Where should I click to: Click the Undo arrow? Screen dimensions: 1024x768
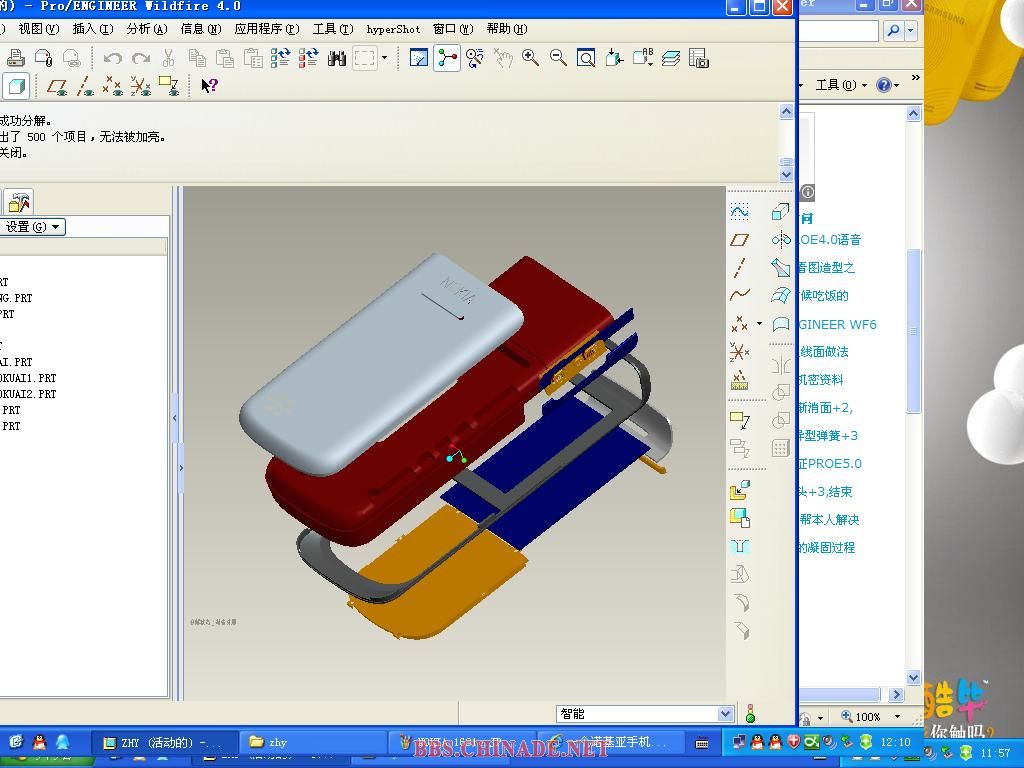[112, 59]
